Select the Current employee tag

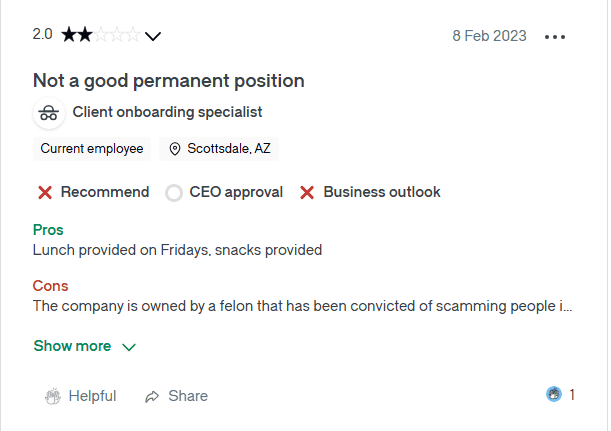pos(92,149)
